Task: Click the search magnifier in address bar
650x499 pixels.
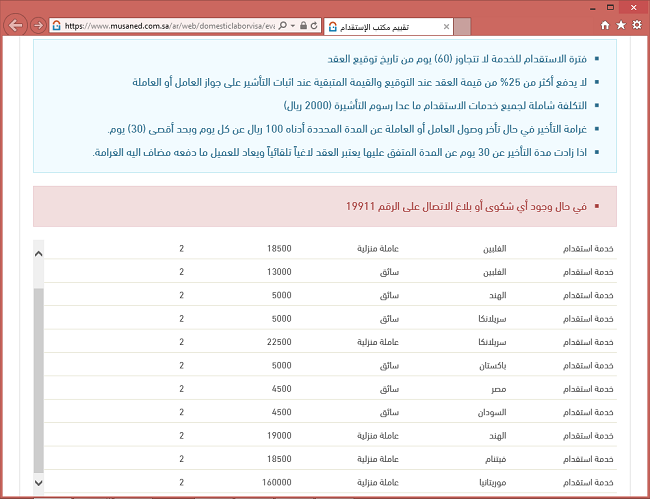Action: click(283, 26)
